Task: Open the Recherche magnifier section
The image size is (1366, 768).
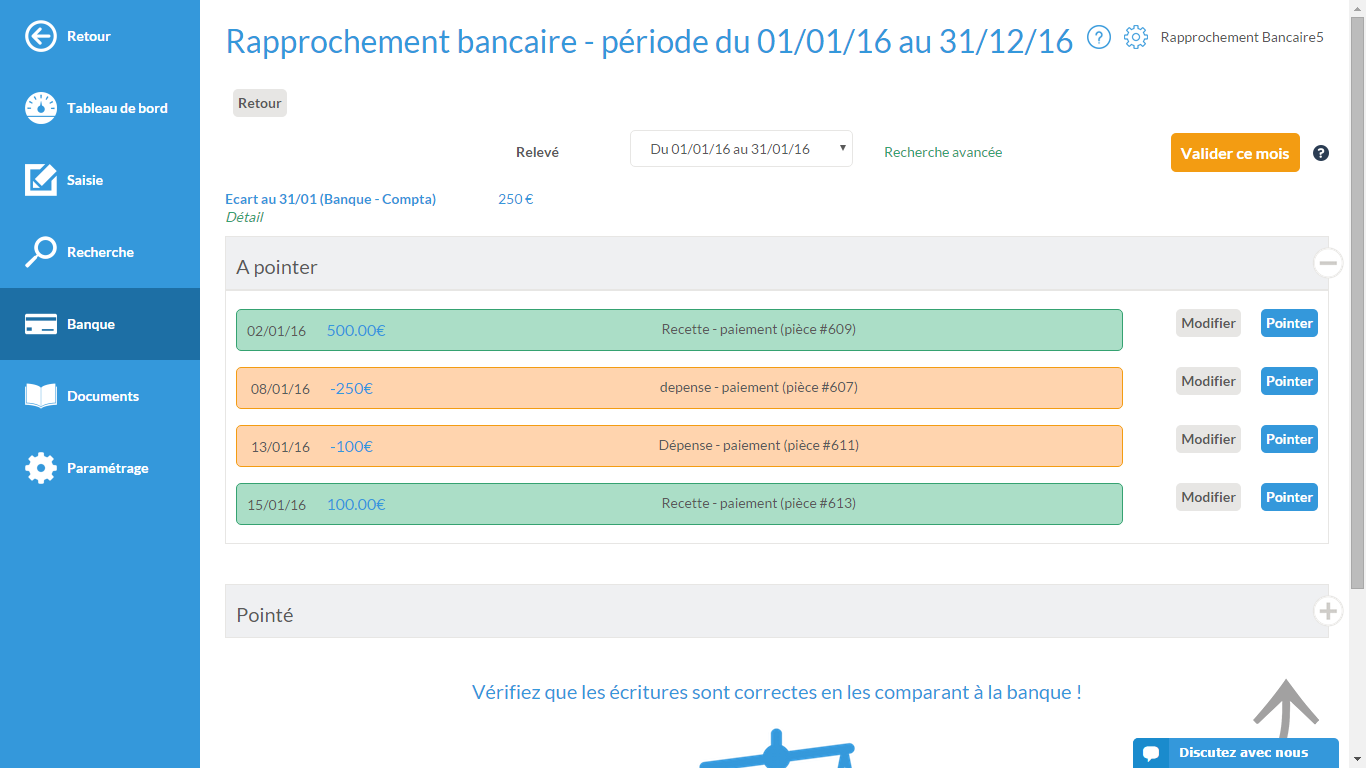Action: (41, 252)
